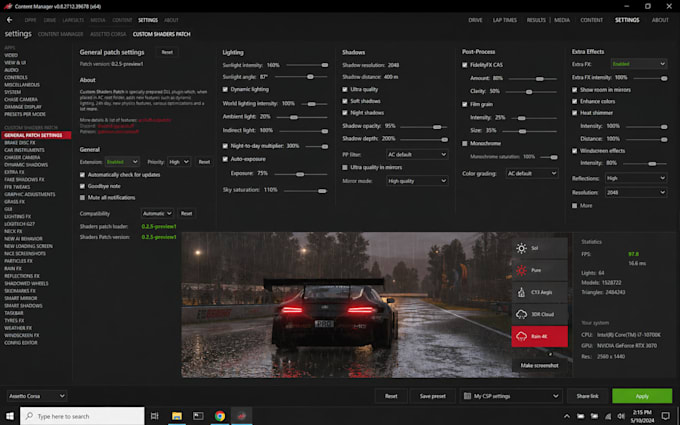
Task: Open the Windows Start menu
Action: 10,416
